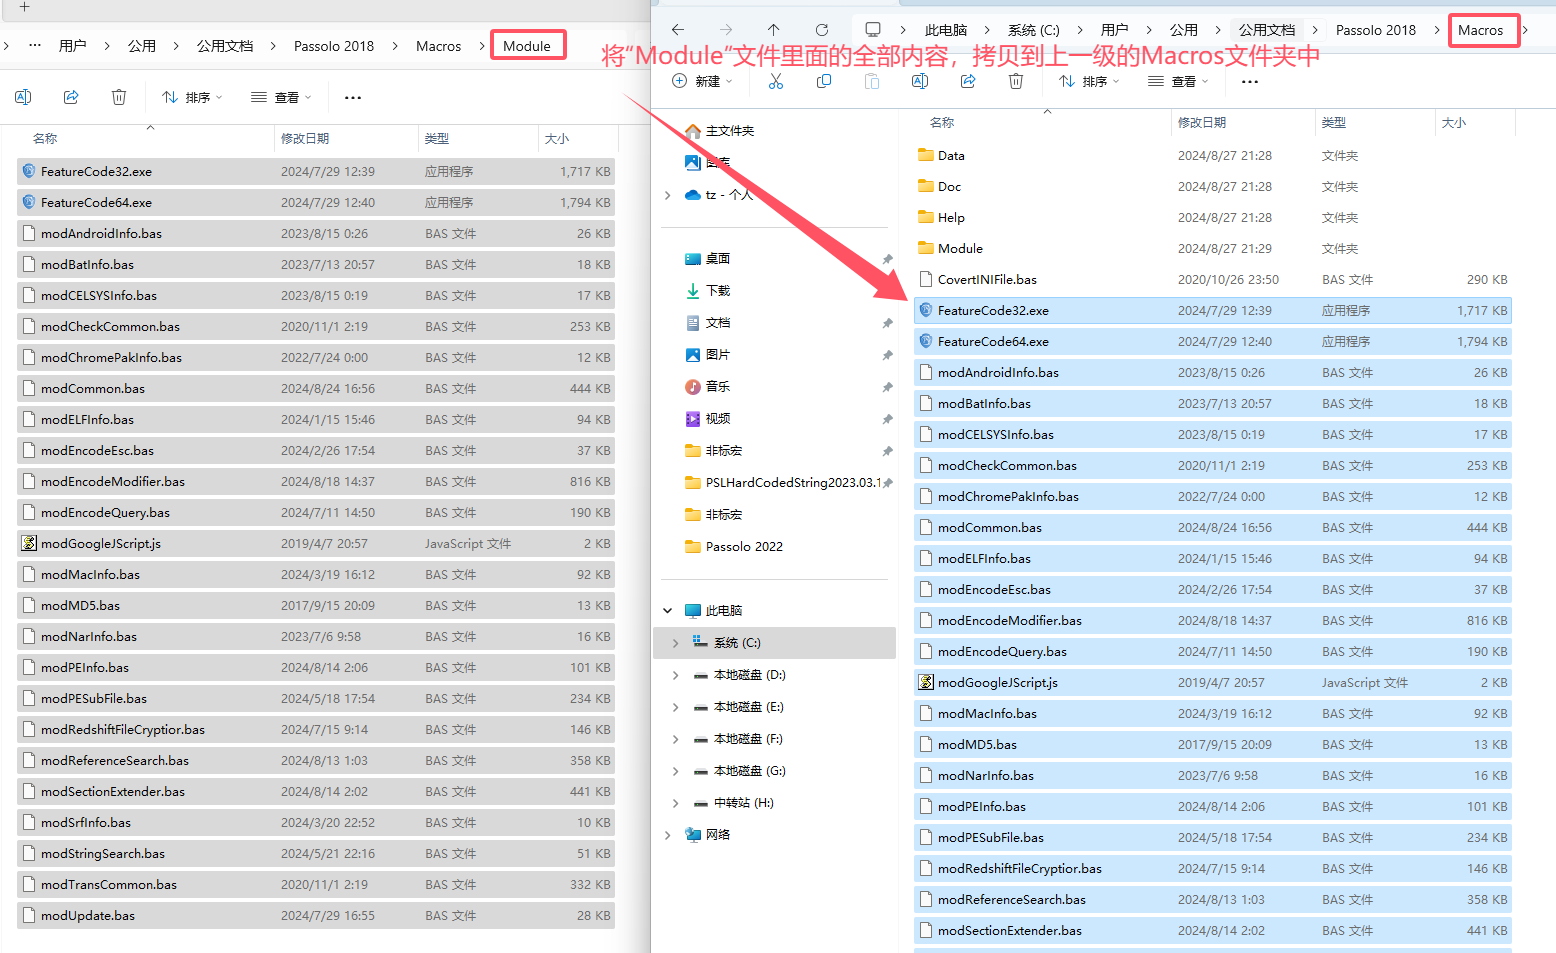Click the Share icon in right window toolbar

coord(968,81)
